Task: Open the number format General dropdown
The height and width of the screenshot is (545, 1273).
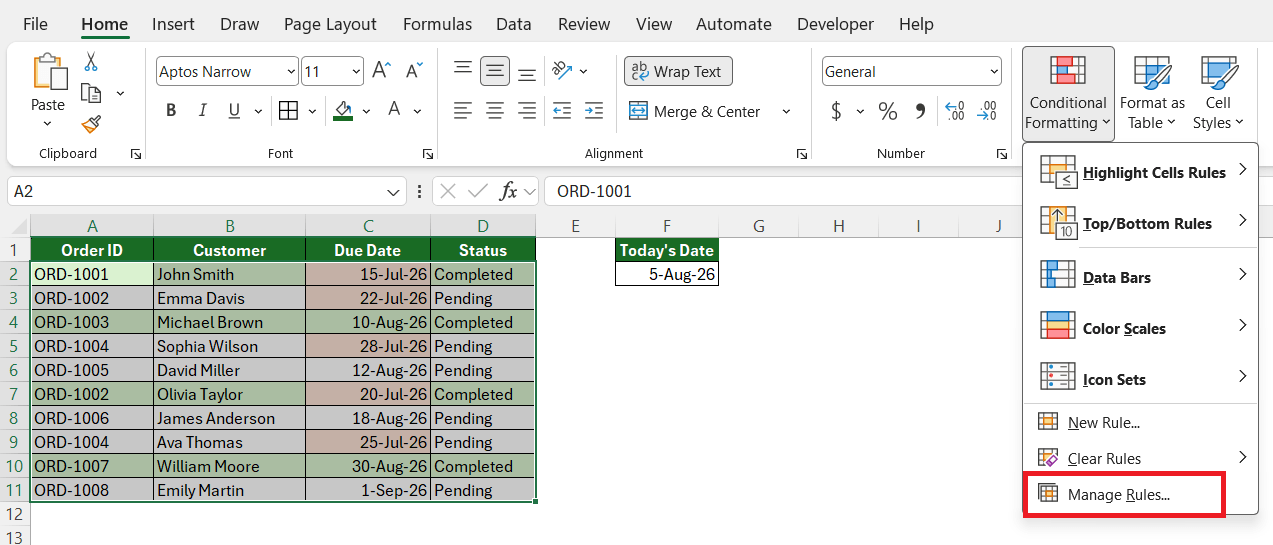Action: pyautogui.click(x=994, y=71)
